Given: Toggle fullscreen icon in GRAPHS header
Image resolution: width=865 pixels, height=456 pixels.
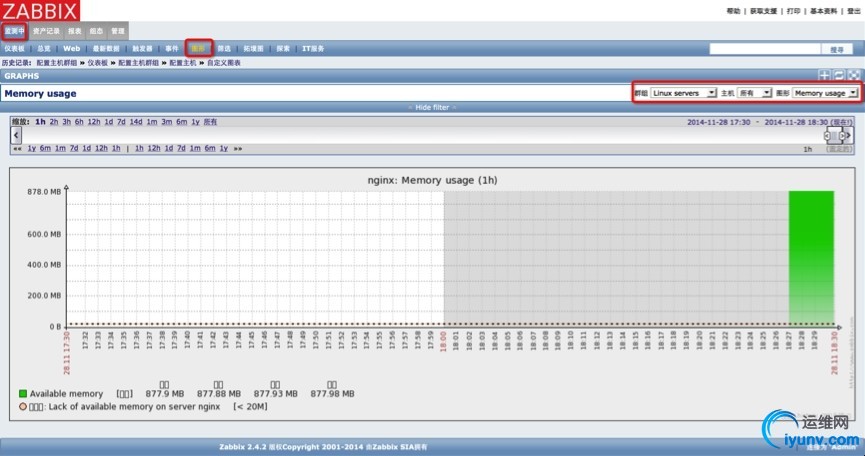Looking at the screenshot, I should point(854,76).
